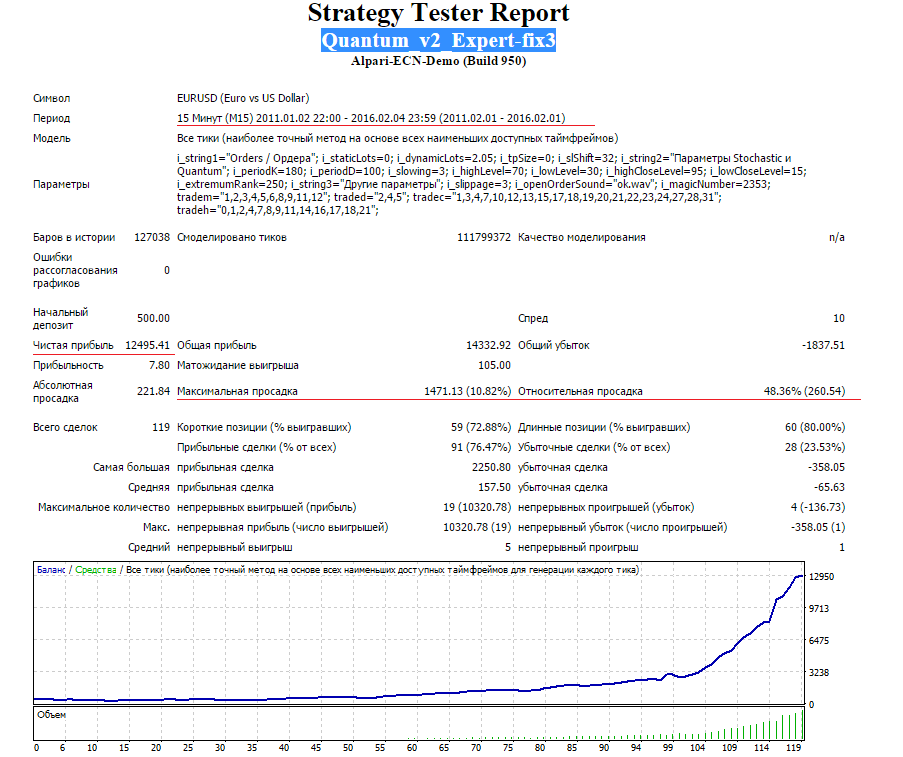Click the modelling quality value 'n/a'
The image size is (903, 757).
pos(837,237)
